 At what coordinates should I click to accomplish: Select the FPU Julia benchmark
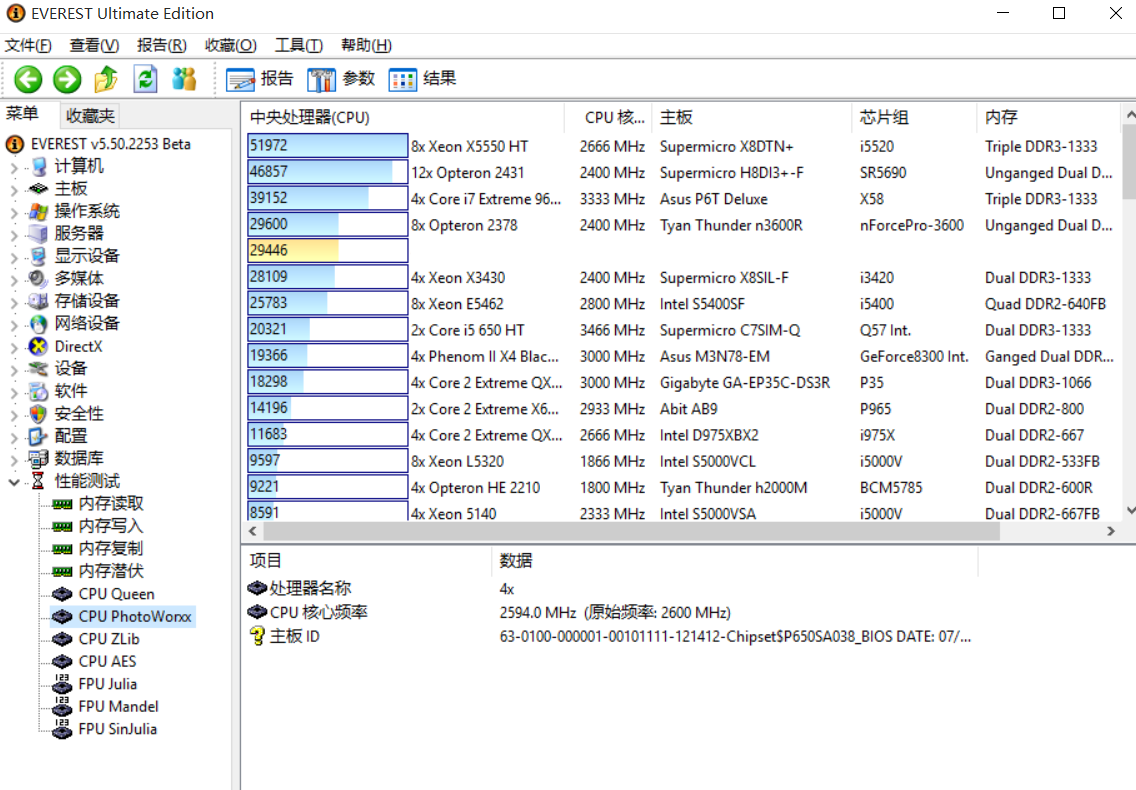point(108,684)
